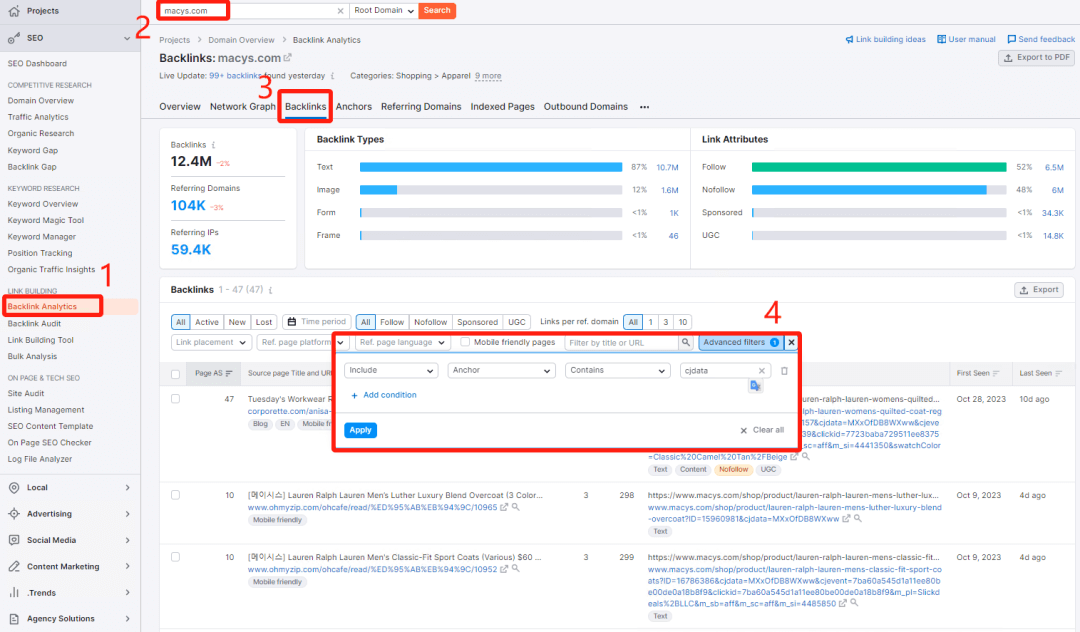1080x632 pixels.
Task: Select the Active backlinks filter
Action: point(207,322)
